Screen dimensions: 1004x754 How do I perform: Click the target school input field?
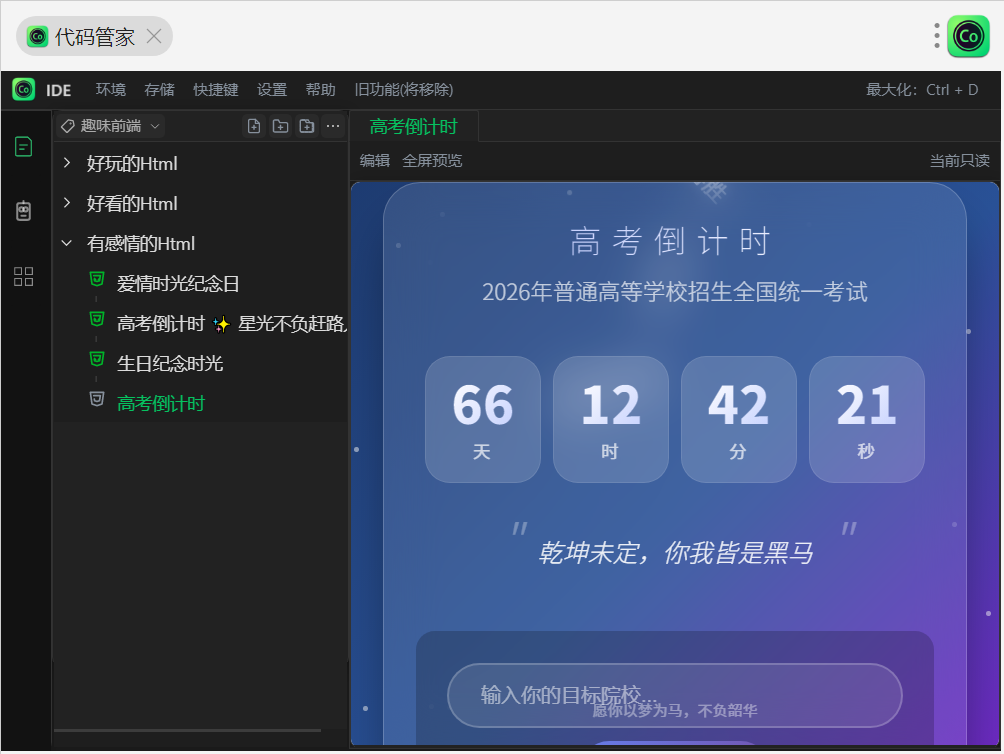(674, 694)
